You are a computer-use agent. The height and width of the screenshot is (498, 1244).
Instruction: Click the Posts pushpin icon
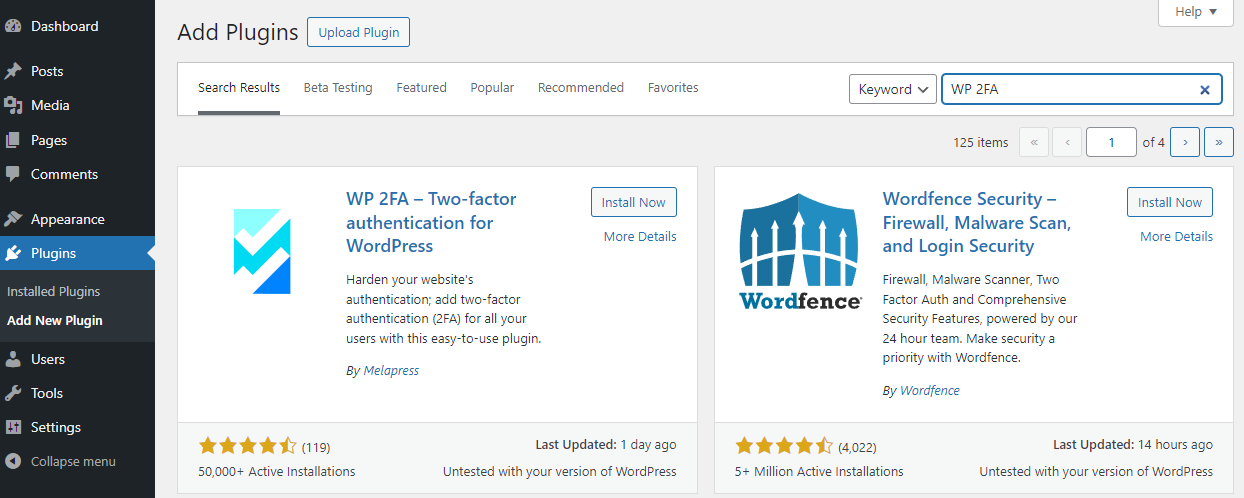[x=13, y=71]
